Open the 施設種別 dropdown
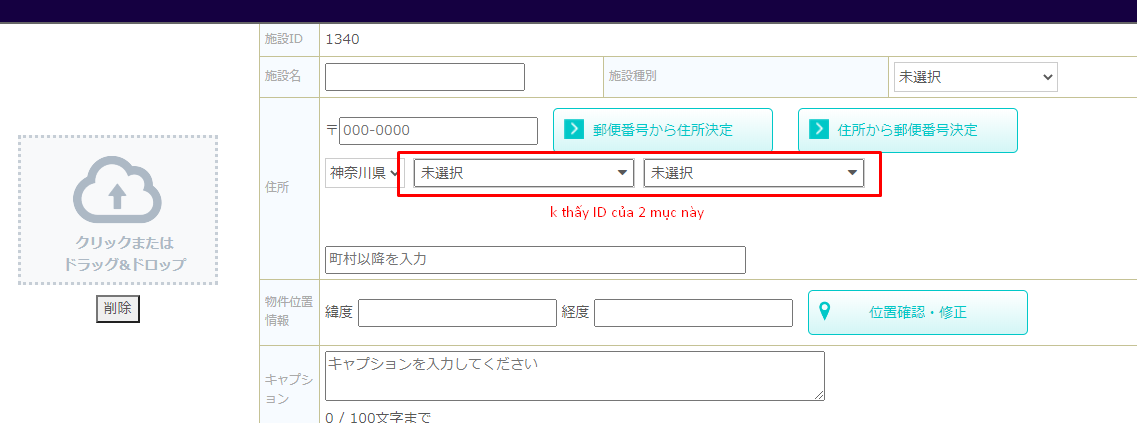1137x423 pixels. 974,77
